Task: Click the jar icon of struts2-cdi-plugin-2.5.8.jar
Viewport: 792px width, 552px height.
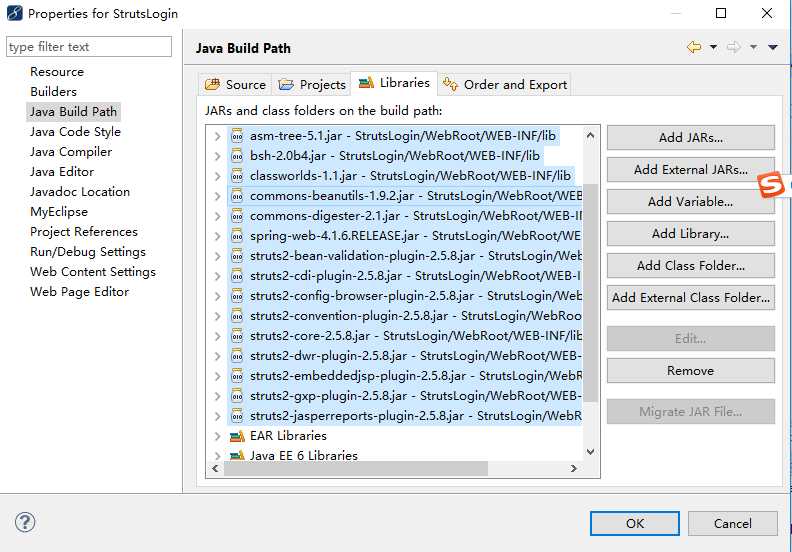Action: coord(237,276)
